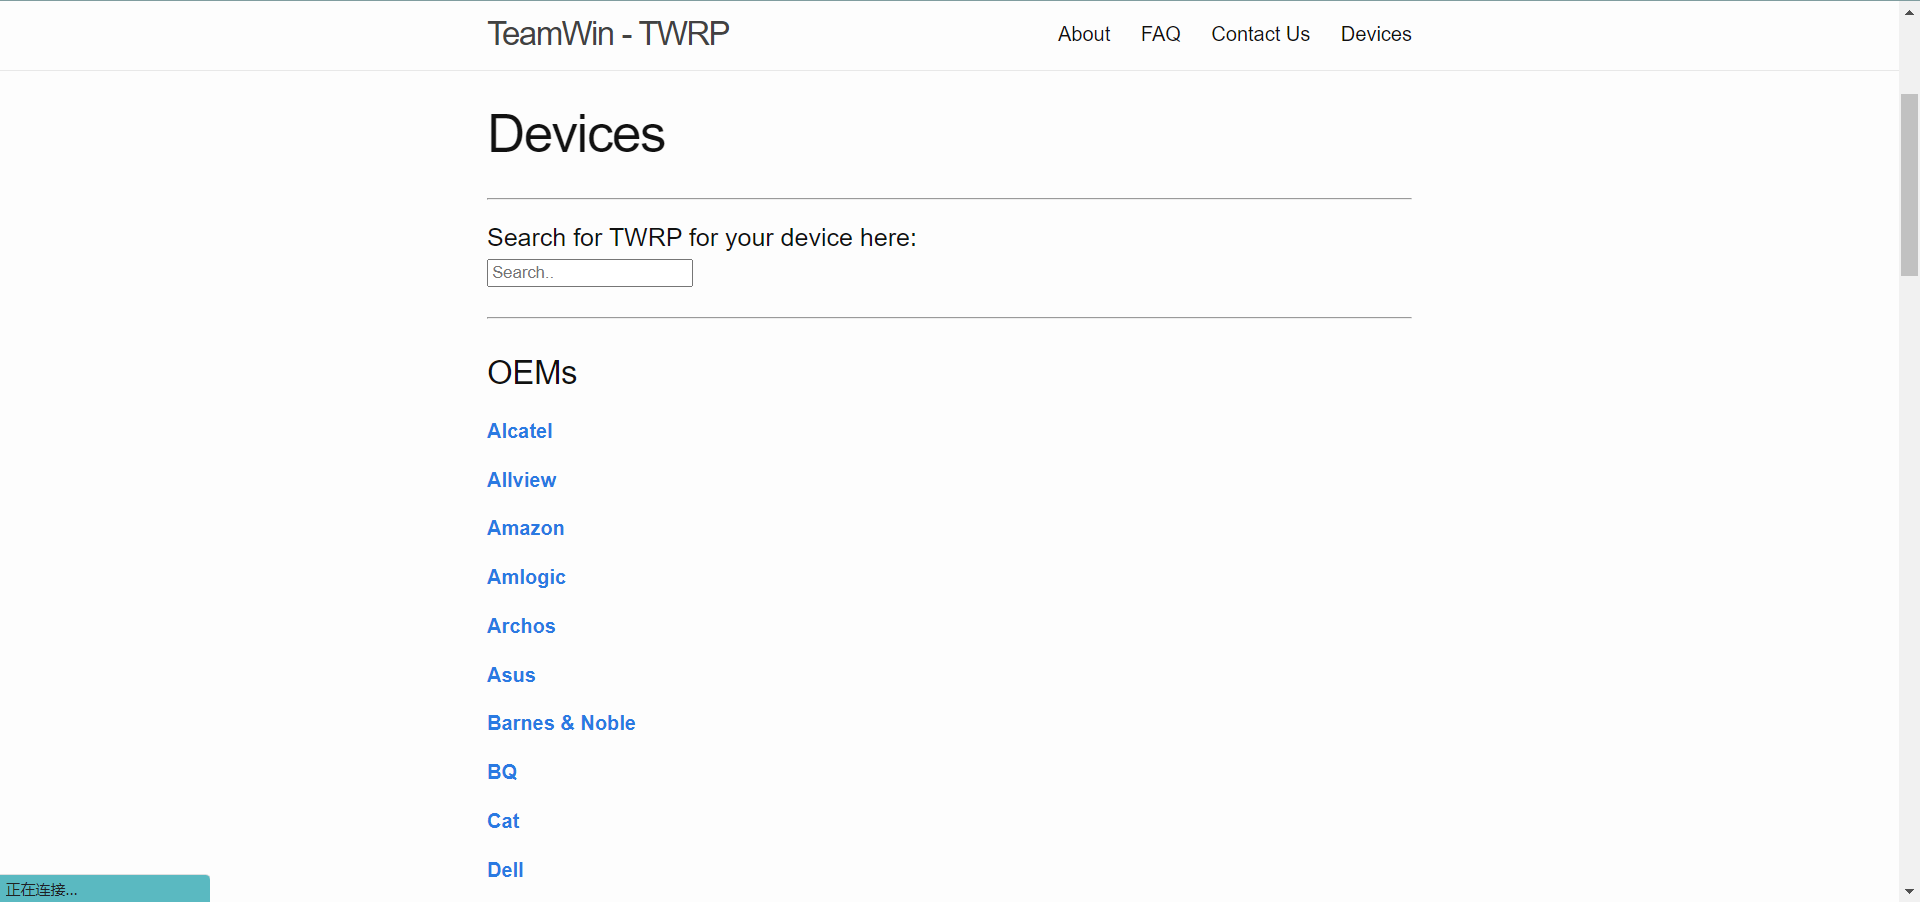Open the TeamWin - TWRP home link
The height and width of the screenshot is (902, 1920).
pyautogui.click(x=608, y=34)
